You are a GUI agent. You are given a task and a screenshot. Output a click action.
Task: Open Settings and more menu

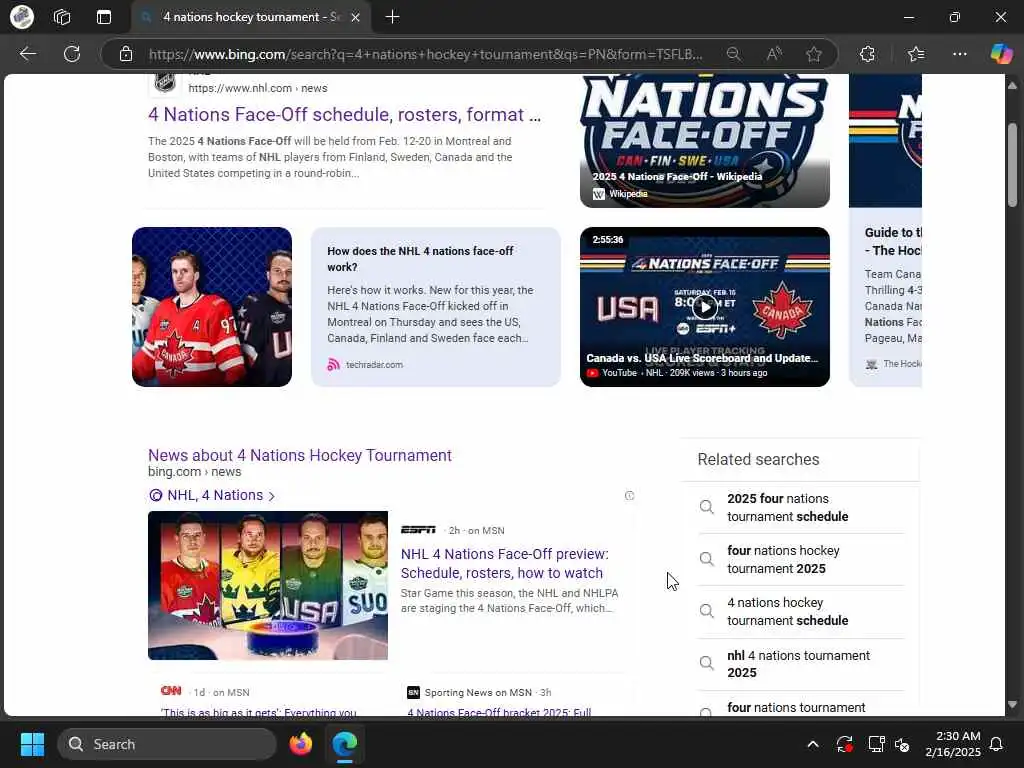click(959, 54)
